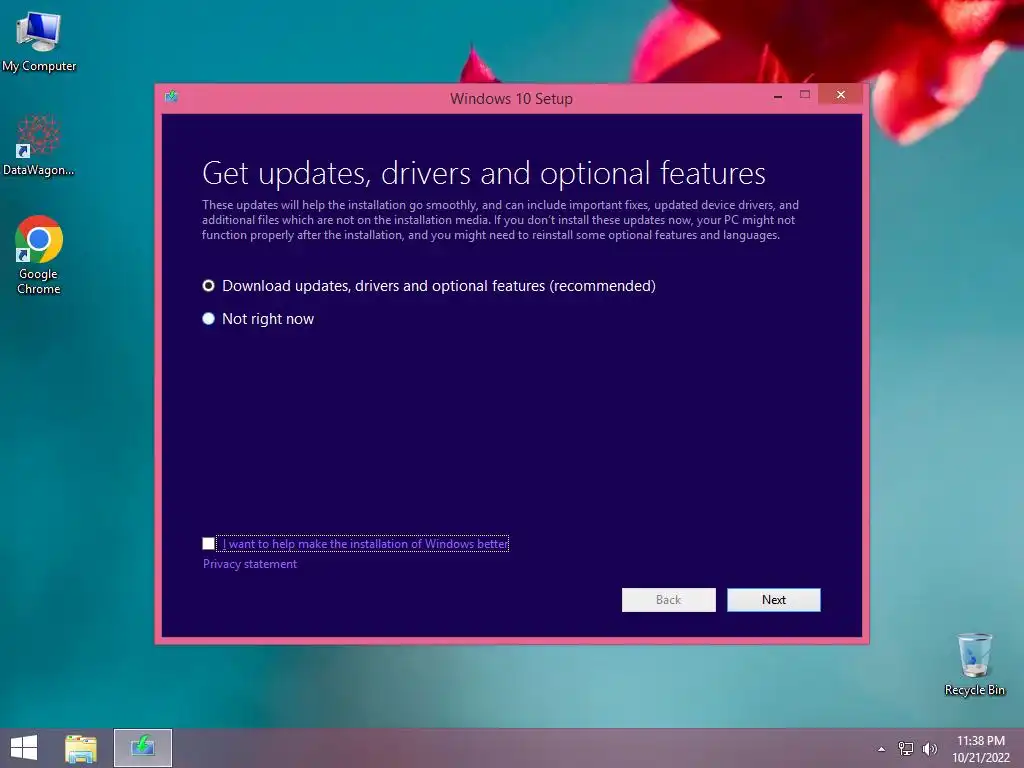Show hidden system tray icons
This screenshot has height=768, width=1024.
[x=882, y=749]
